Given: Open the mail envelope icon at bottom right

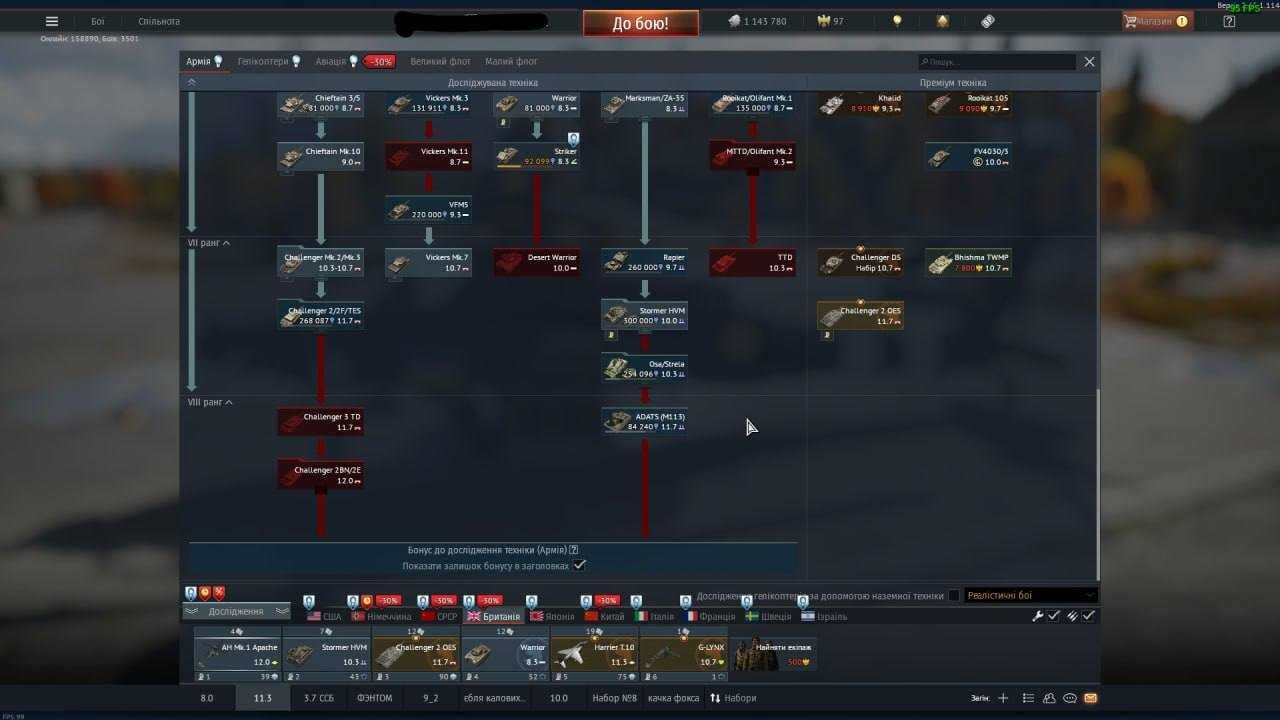Looking at the screenshot, I should click(1090, 698).
